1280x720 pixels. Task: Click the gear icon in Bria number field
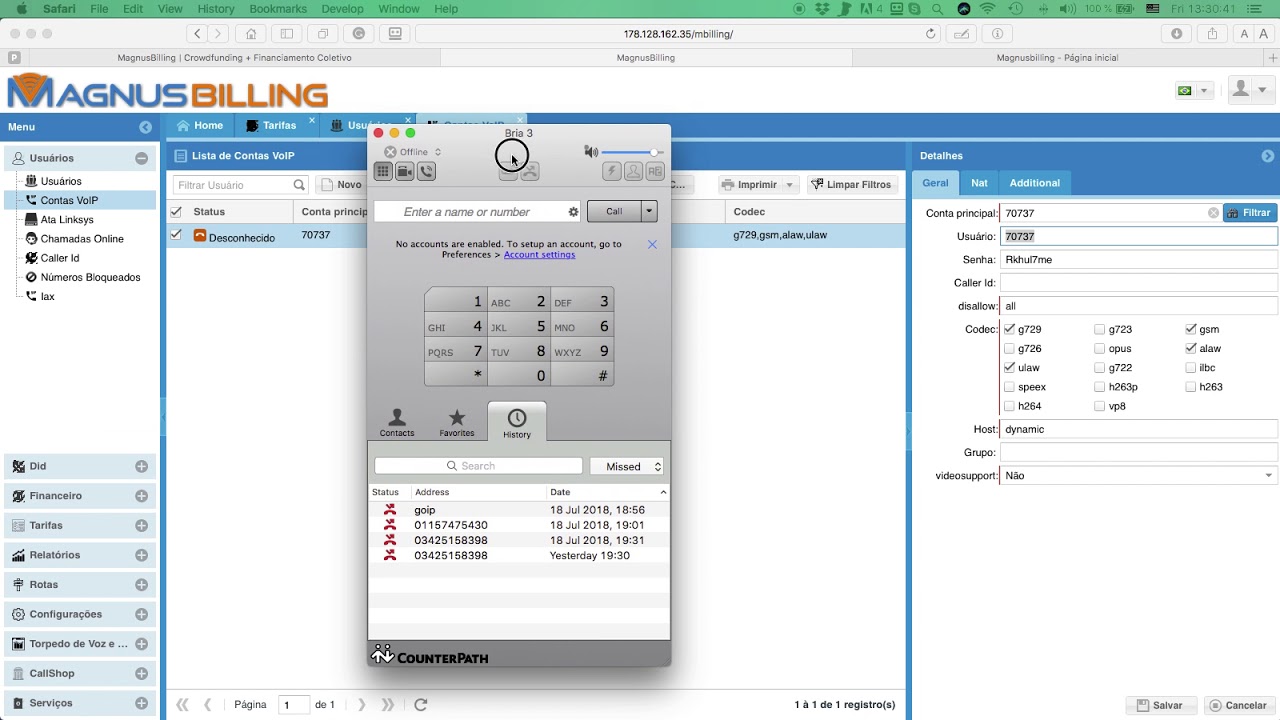573,212
